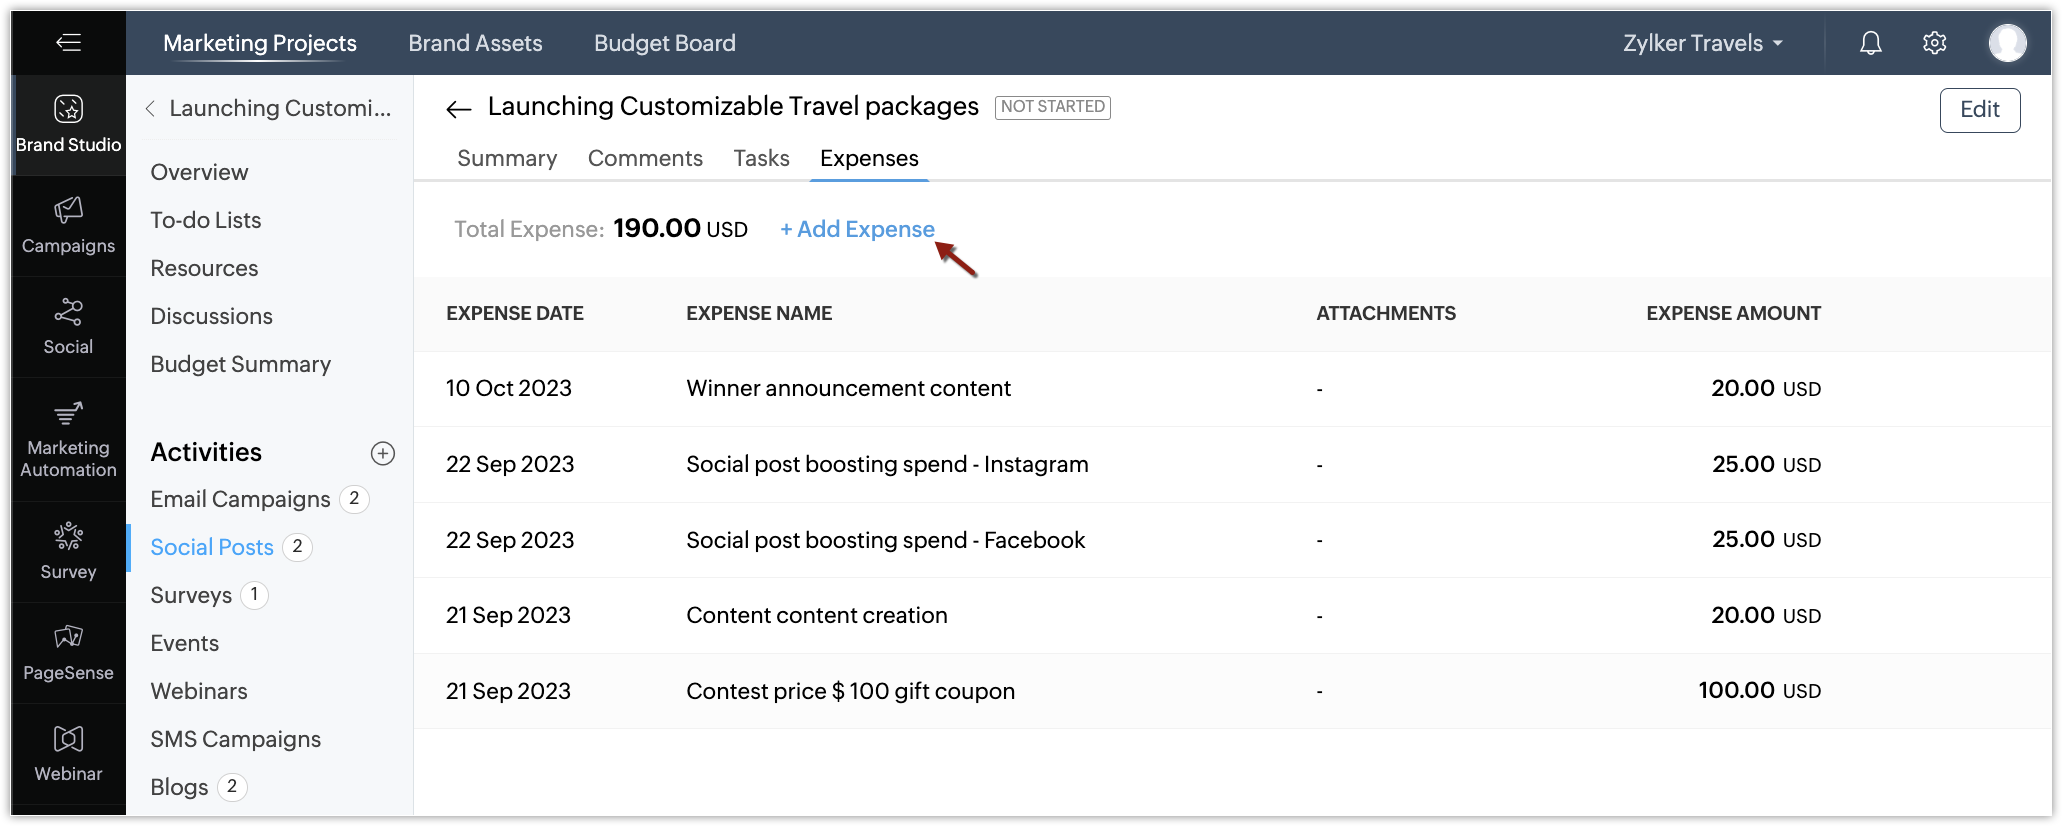Open Social module
The height and width of the screenshot is (826, 2062).
tap(68, 327)
